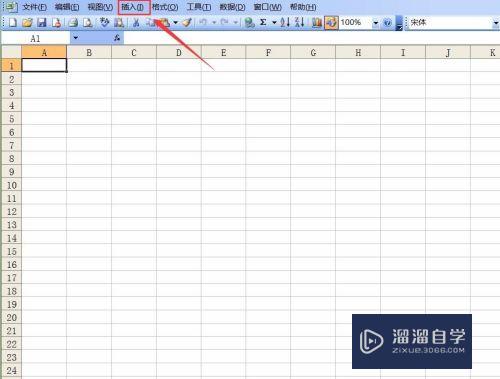Cut the selection with the scissors icon
This screenshot has height=379, width=500.
click(136, 23)
